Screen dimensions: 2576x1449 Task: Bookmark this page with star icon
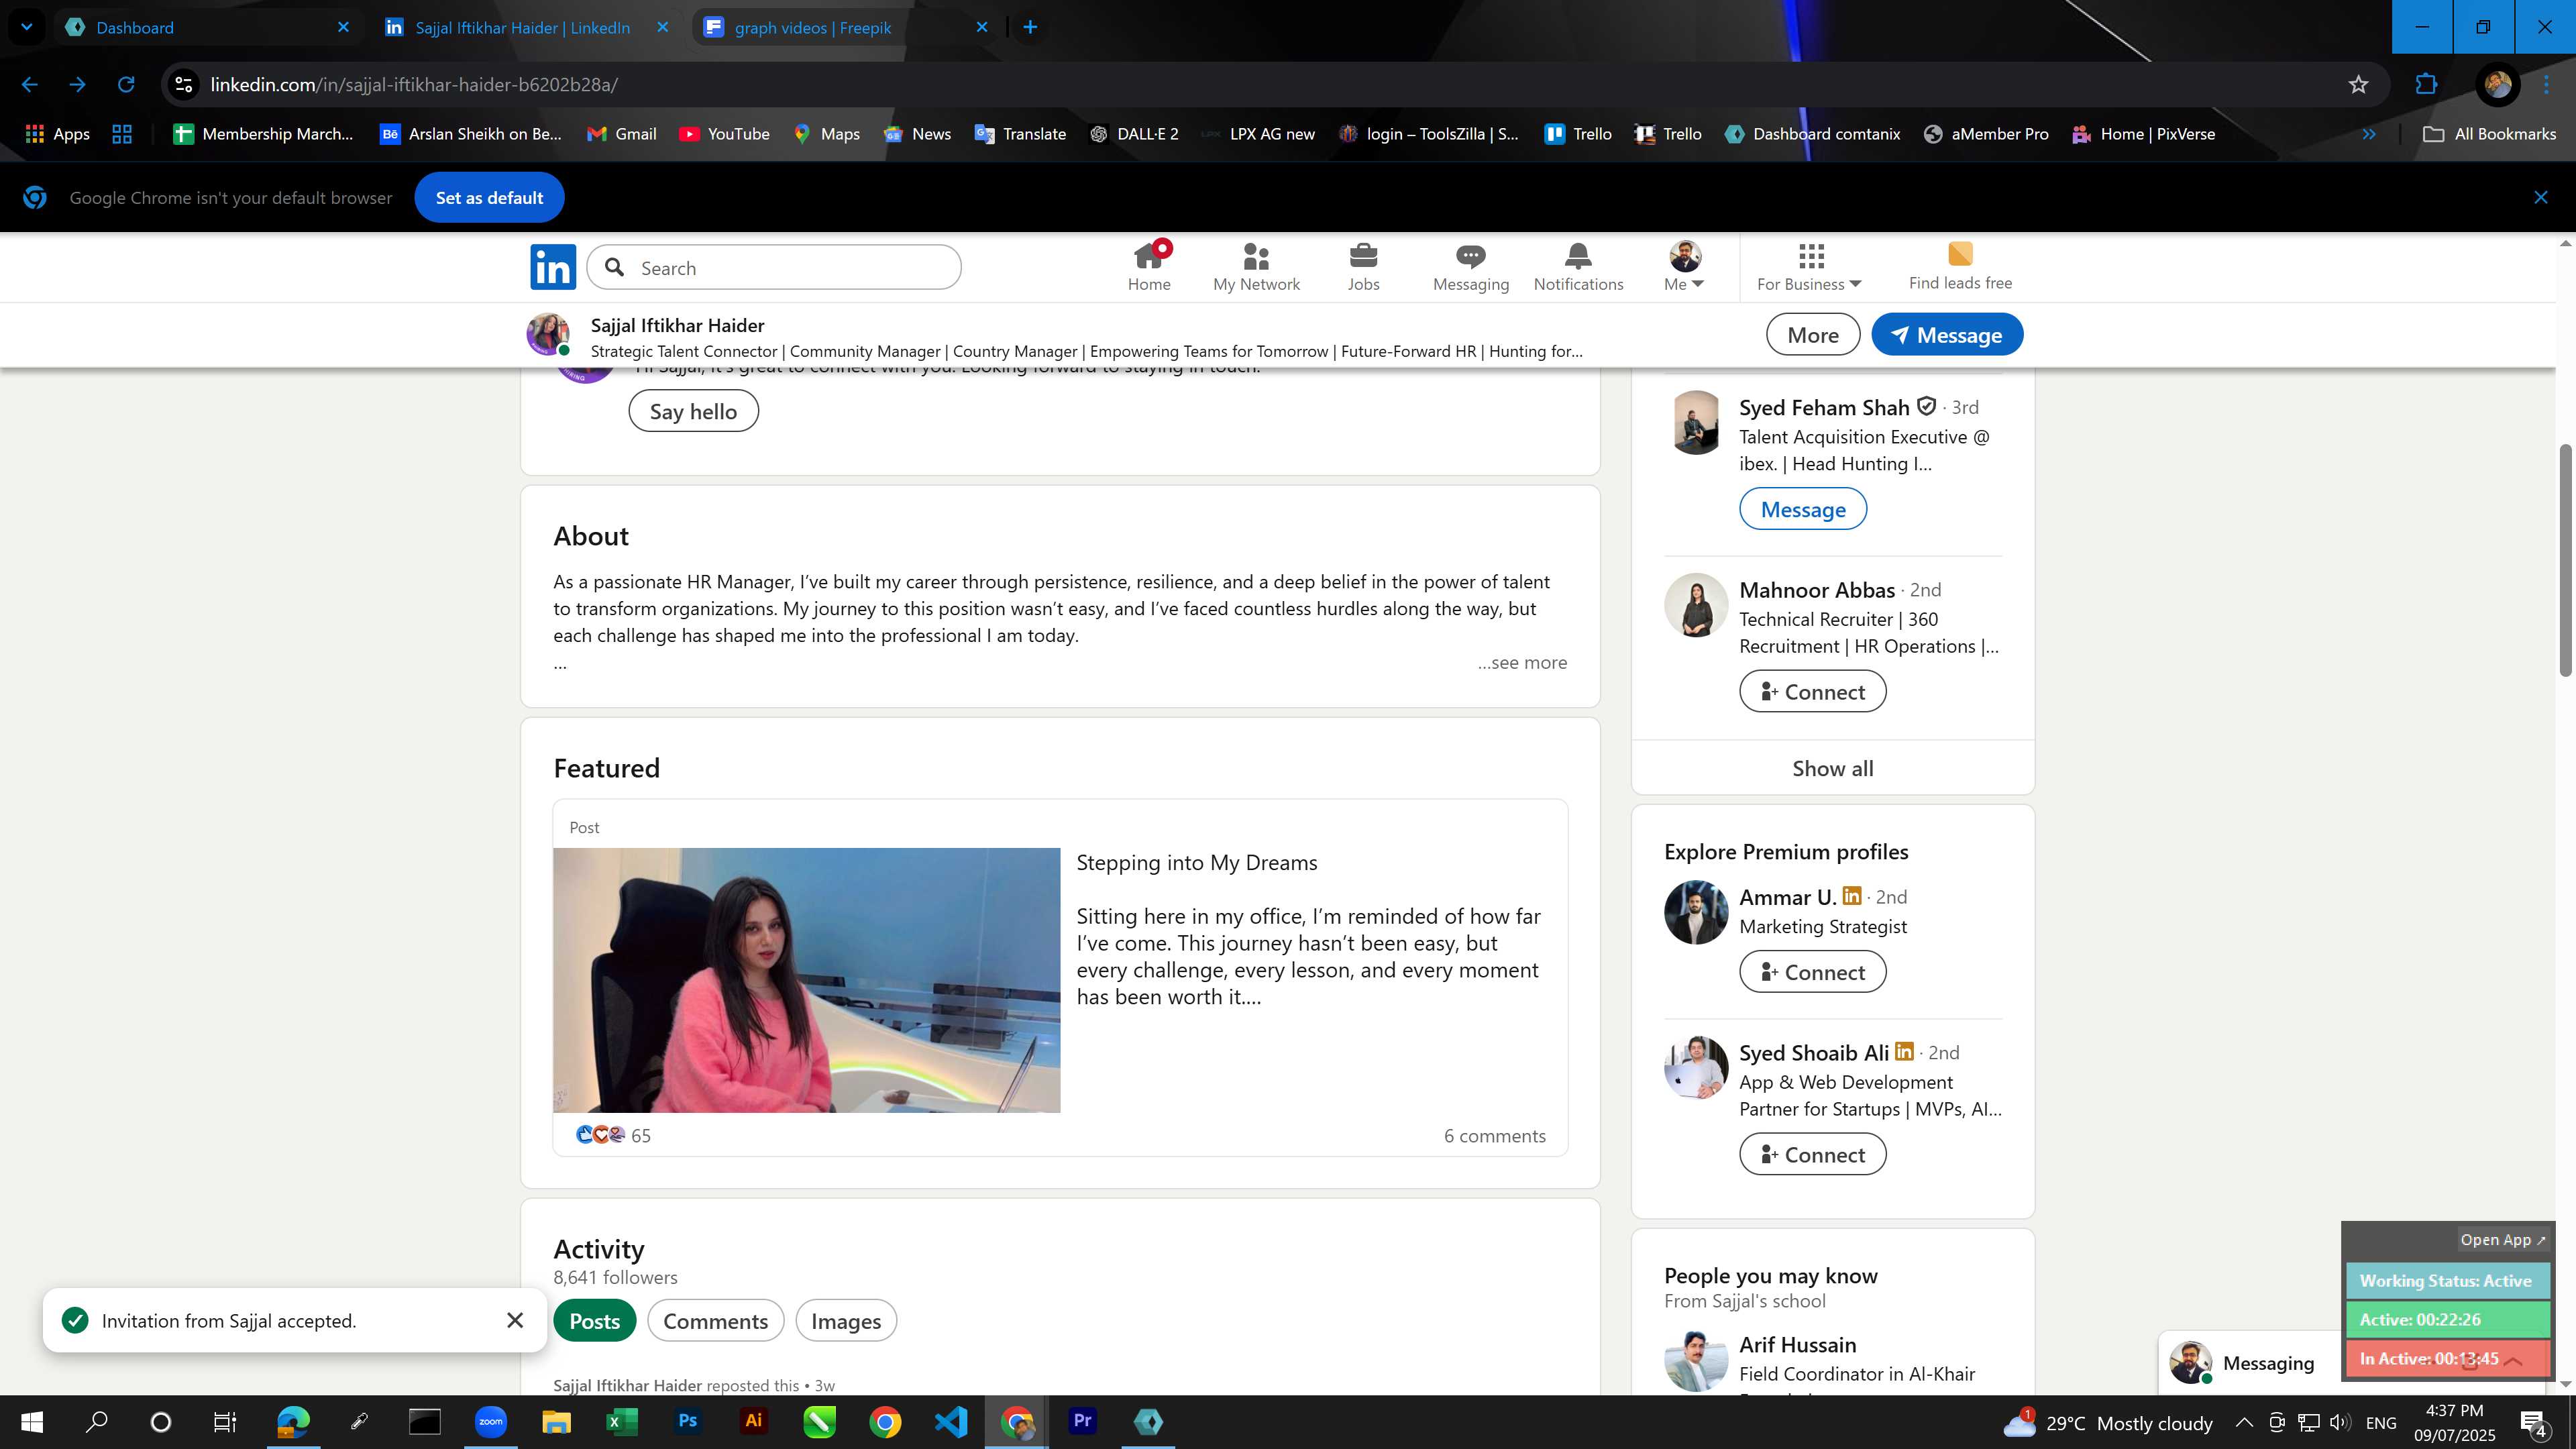[x=2358, y=85]
